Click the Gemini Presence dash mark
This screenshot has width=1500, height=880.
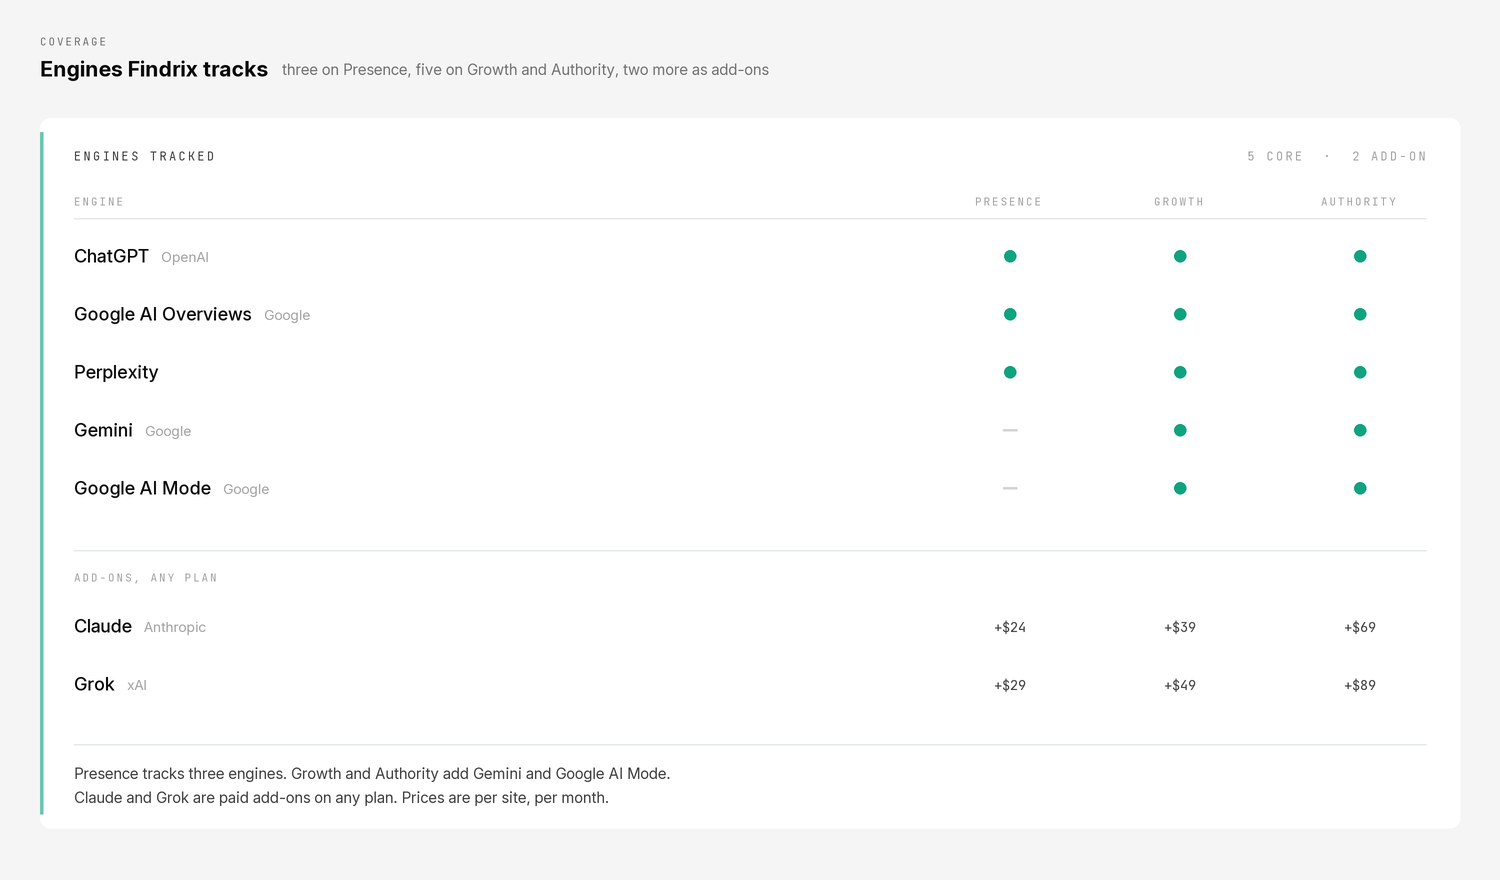pyautogui.click(x=1010, y=430)
